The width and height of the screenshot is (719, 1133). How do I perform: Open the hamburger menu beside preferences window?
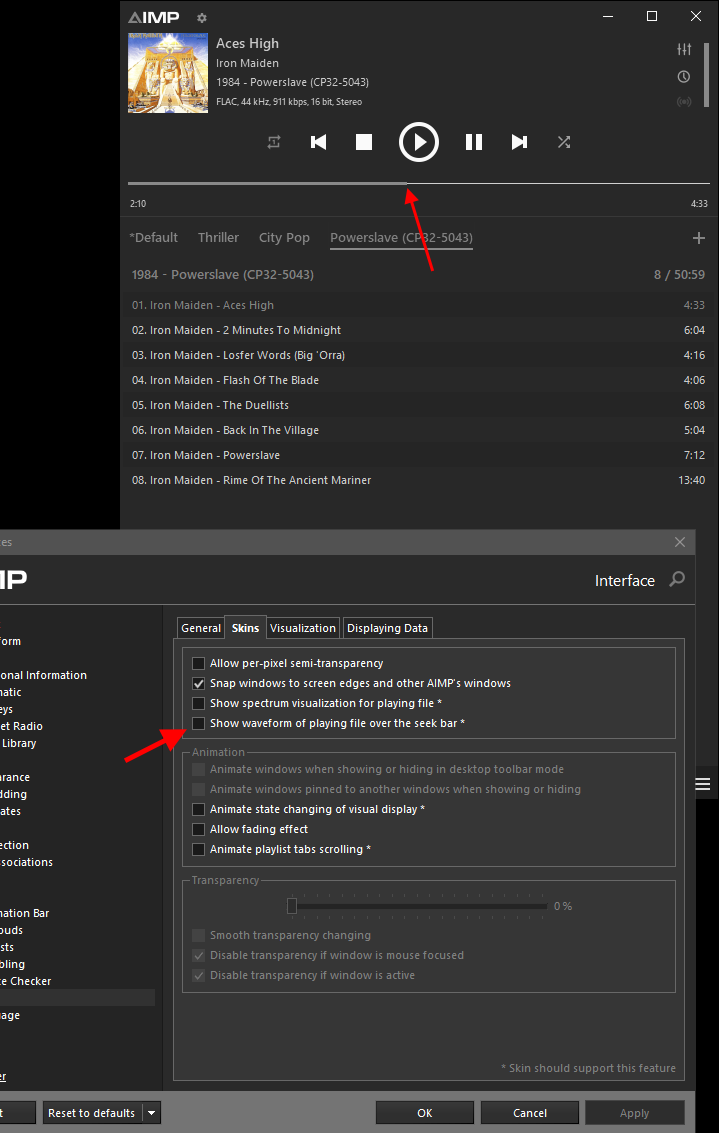click(x=702, y=785)
